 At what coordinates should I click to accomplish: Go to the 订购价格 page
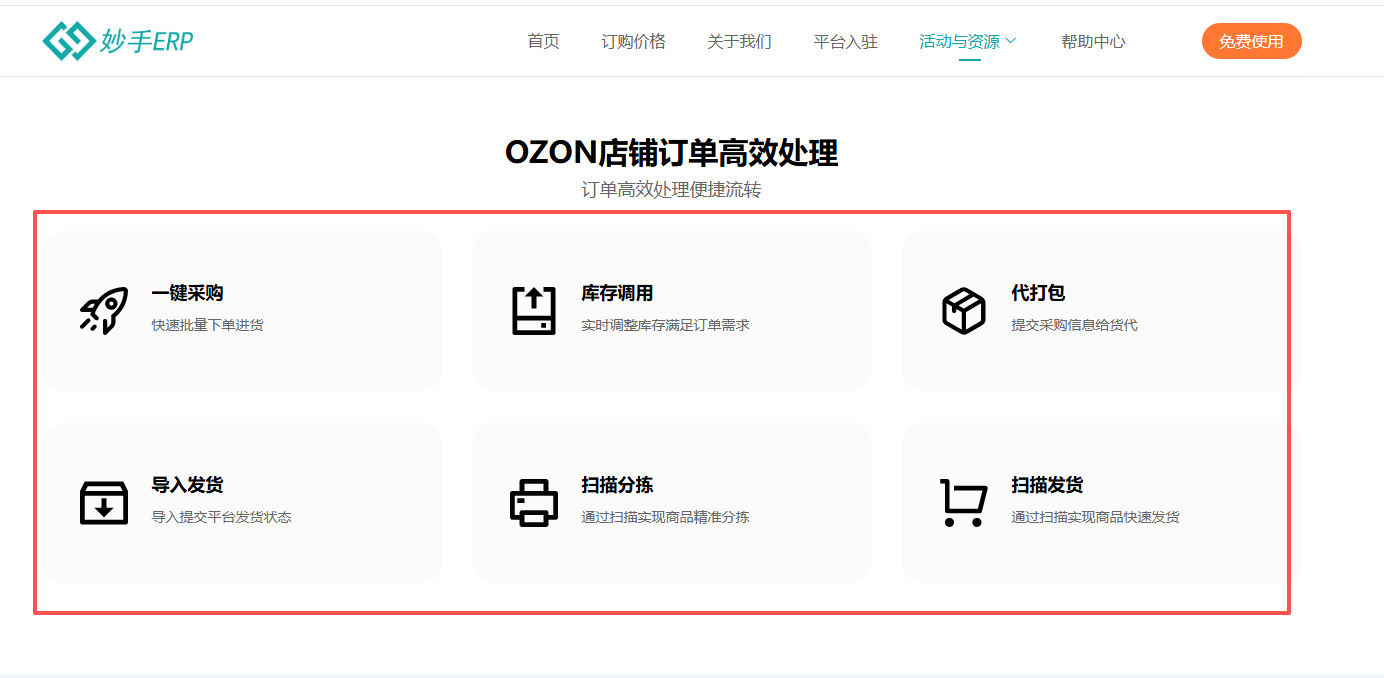click(633, 41)
